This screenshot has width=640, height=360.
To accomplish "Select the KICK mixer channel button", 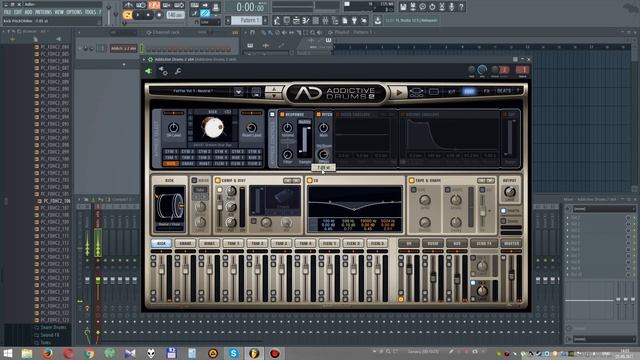I will pyautogui.click(x=161, y=243).
